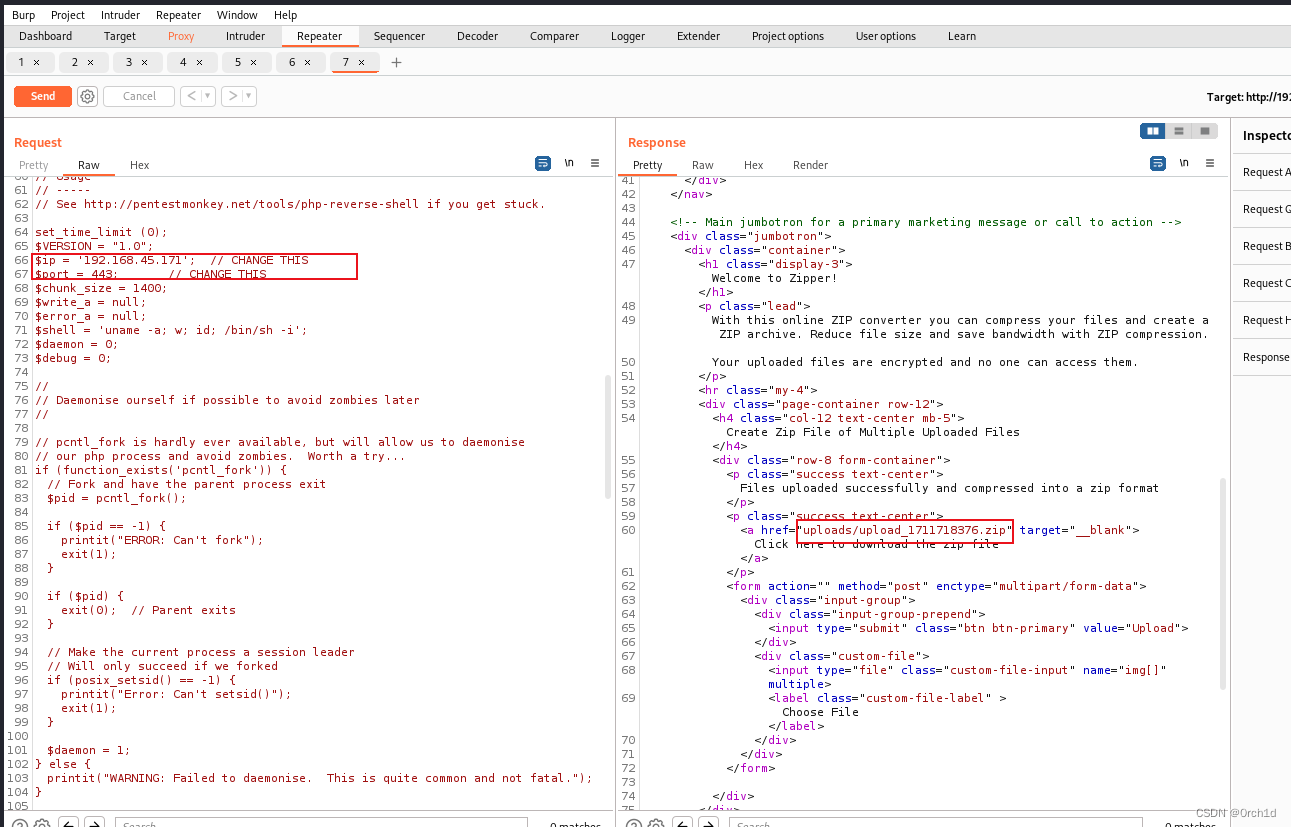This screenshot has height=827, width=1291.
Task: Click the Request panel vertical scrollbar
Action: click(x=607, y=436)
